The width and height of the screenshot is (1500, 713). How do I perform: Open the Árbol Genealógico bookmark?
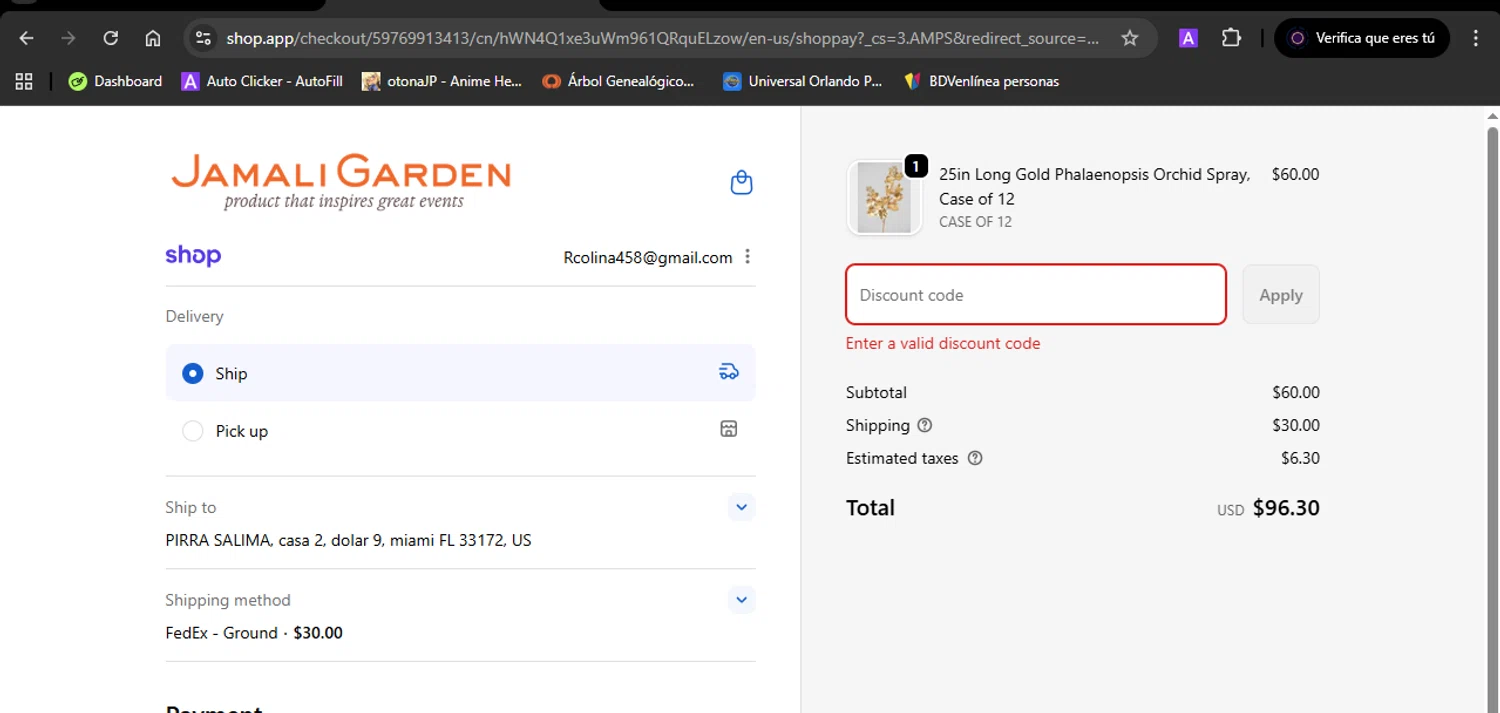[618, 81]
